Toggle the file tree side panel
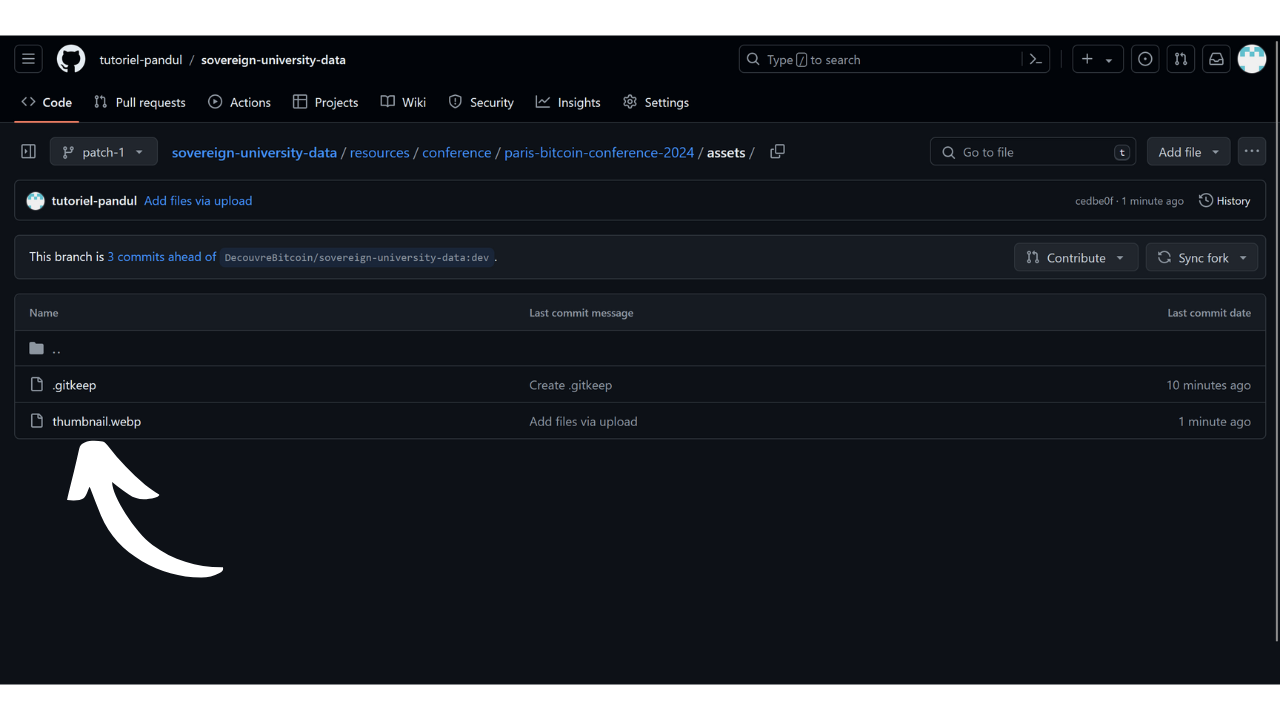1280x720 pixels. [x=28, y=152]
